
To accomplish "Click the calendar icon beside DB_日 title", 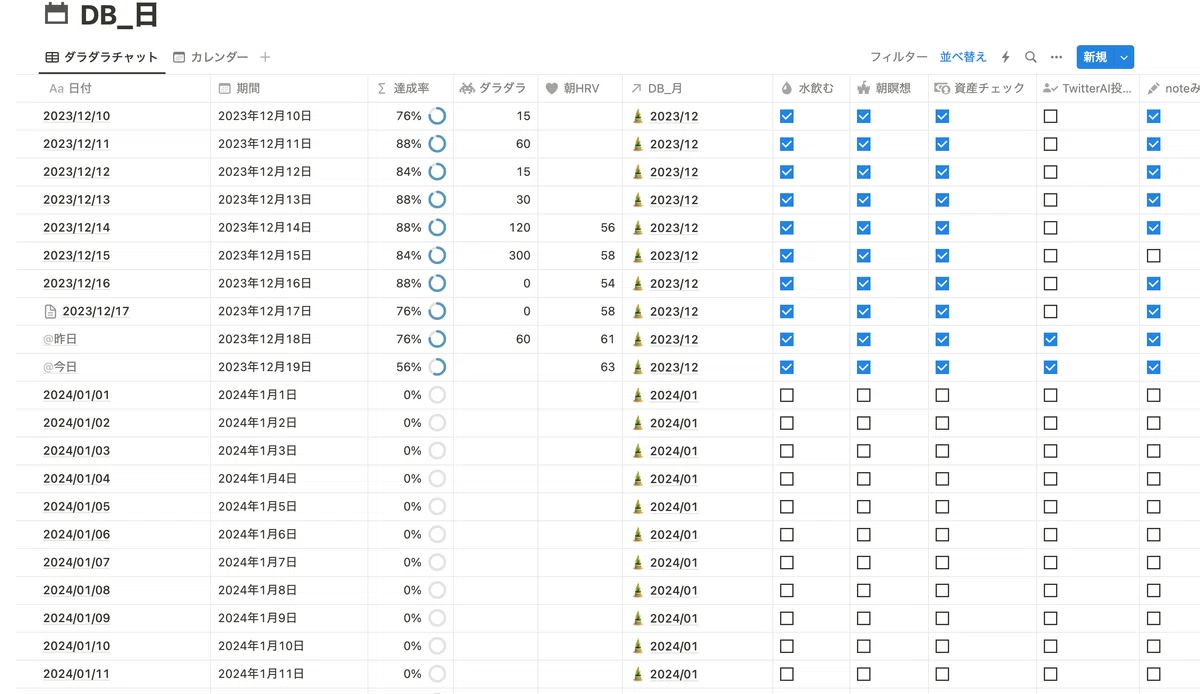I will tap(57, 14).
